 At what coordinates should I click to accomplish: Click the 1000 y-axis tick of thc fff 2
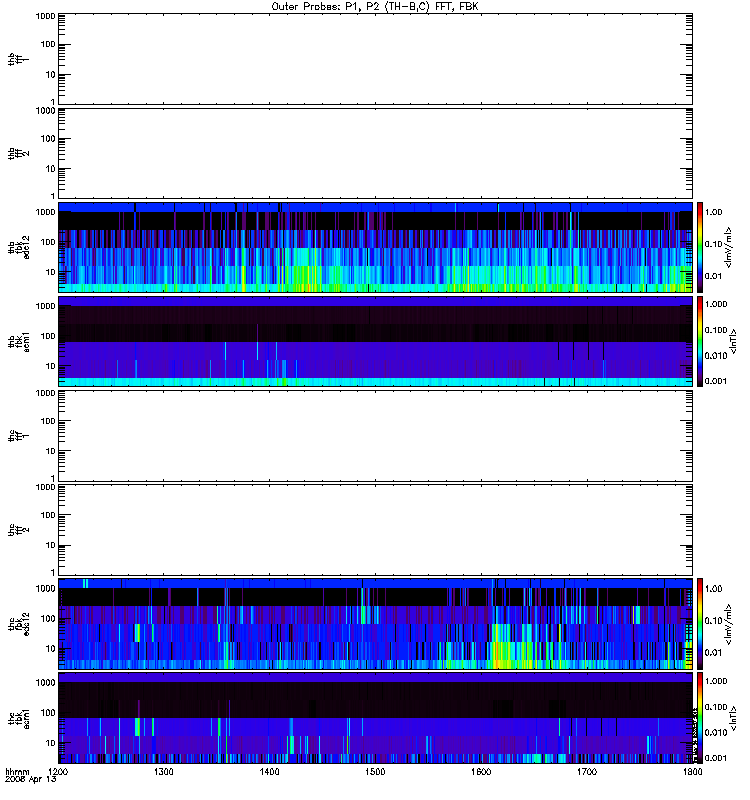(45, 487)
